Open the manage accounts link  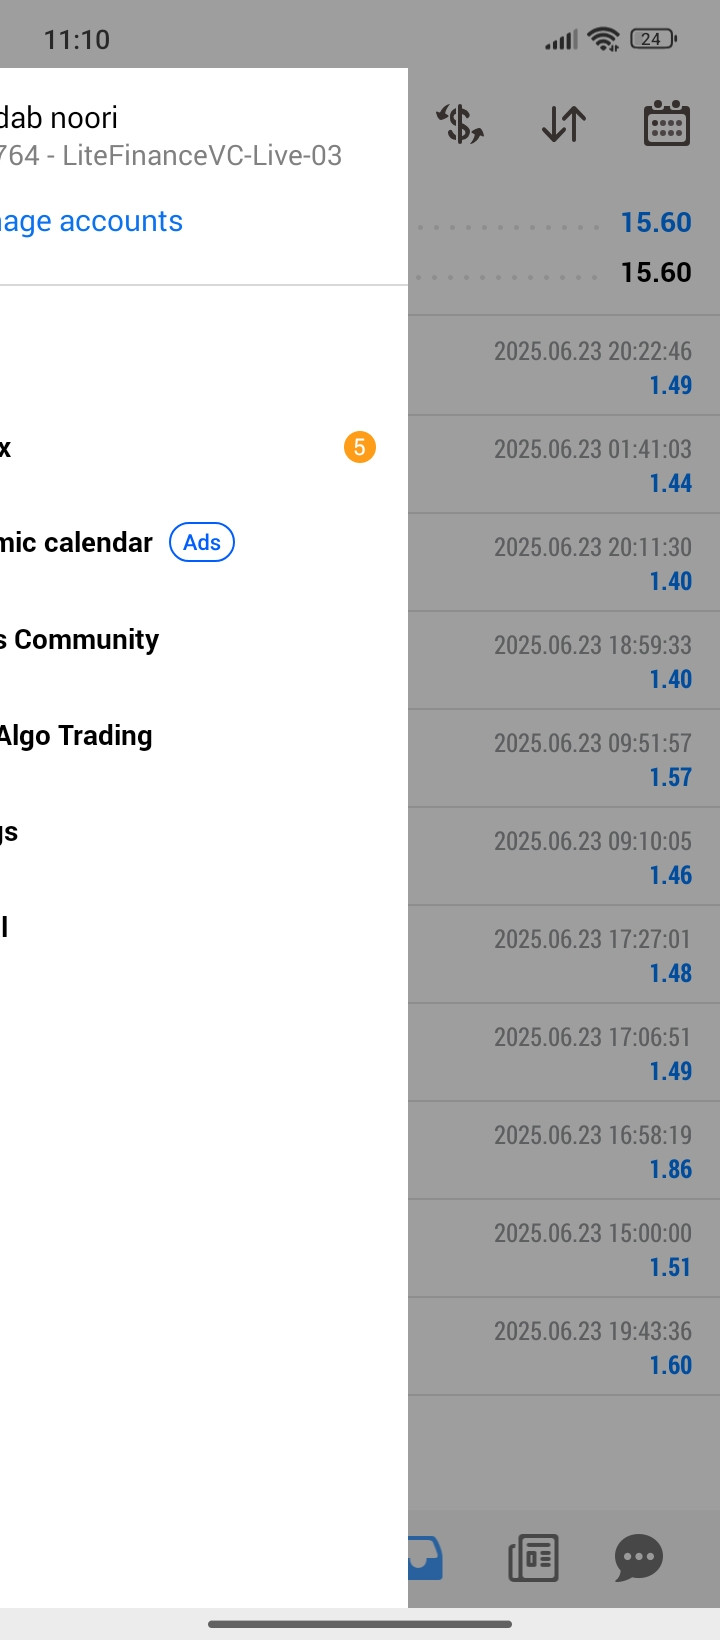[x=91, y=221]
